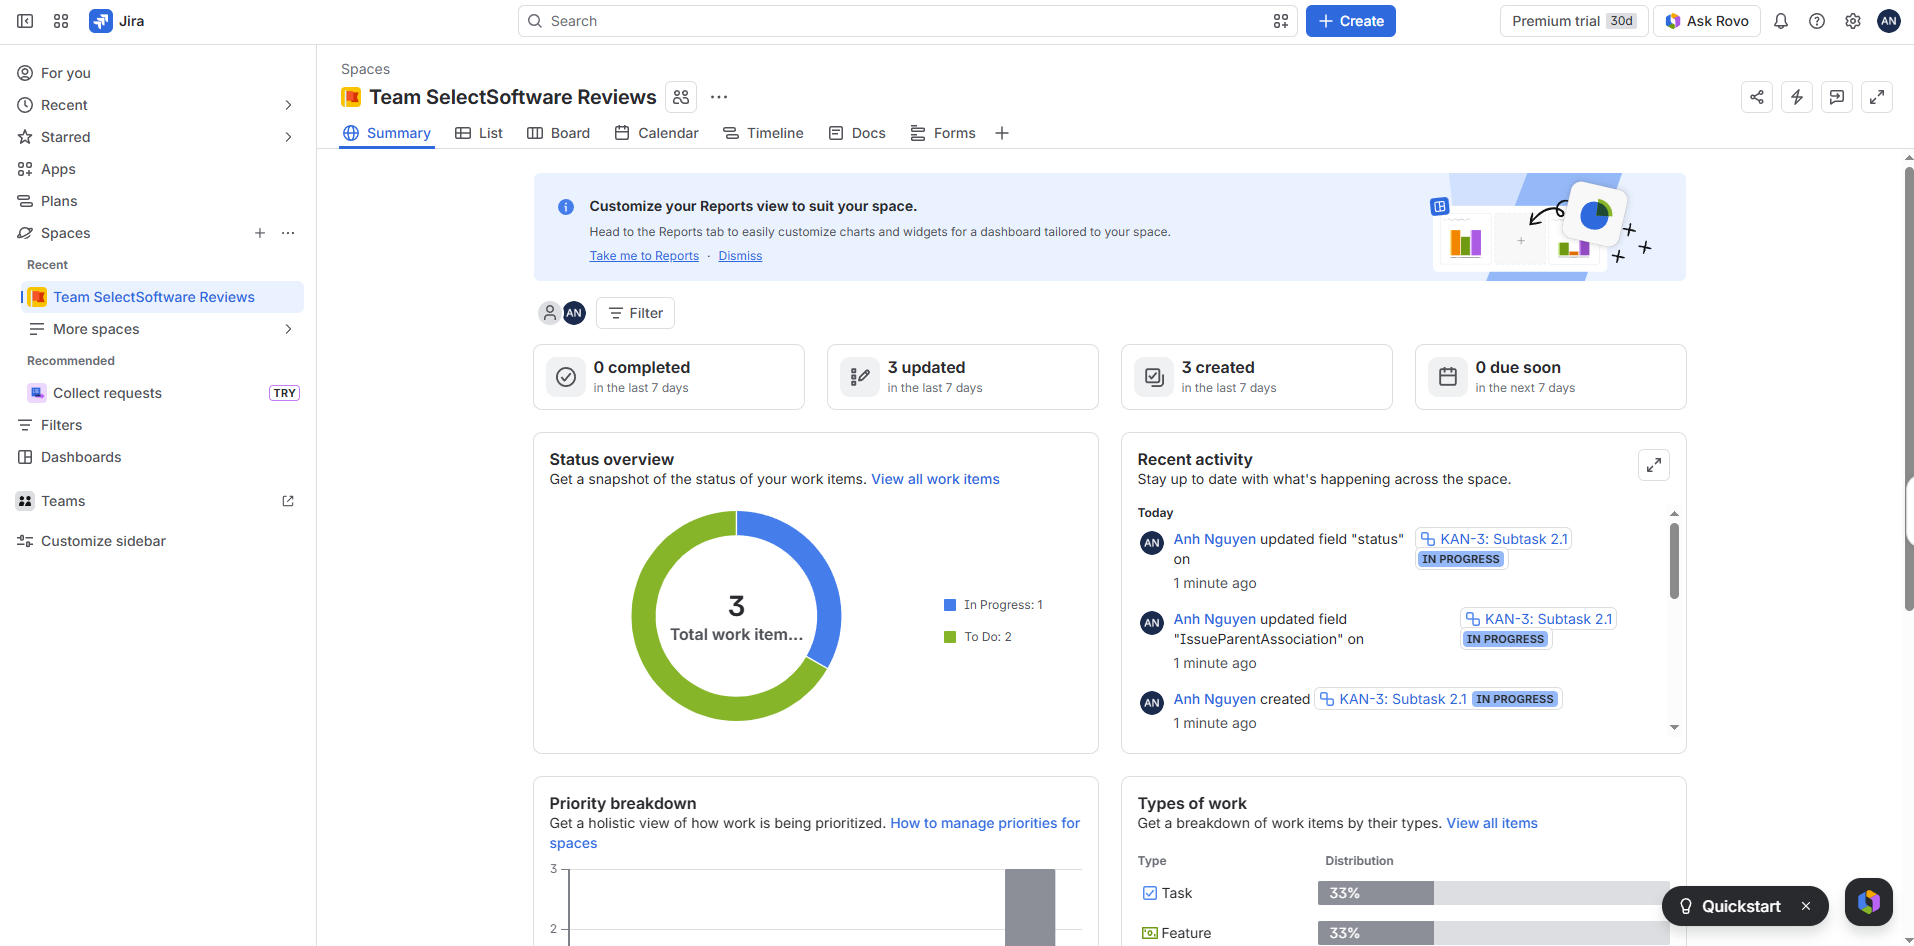Open Plans in the sidebar
1914x946 pixels.
click(160, 201)
